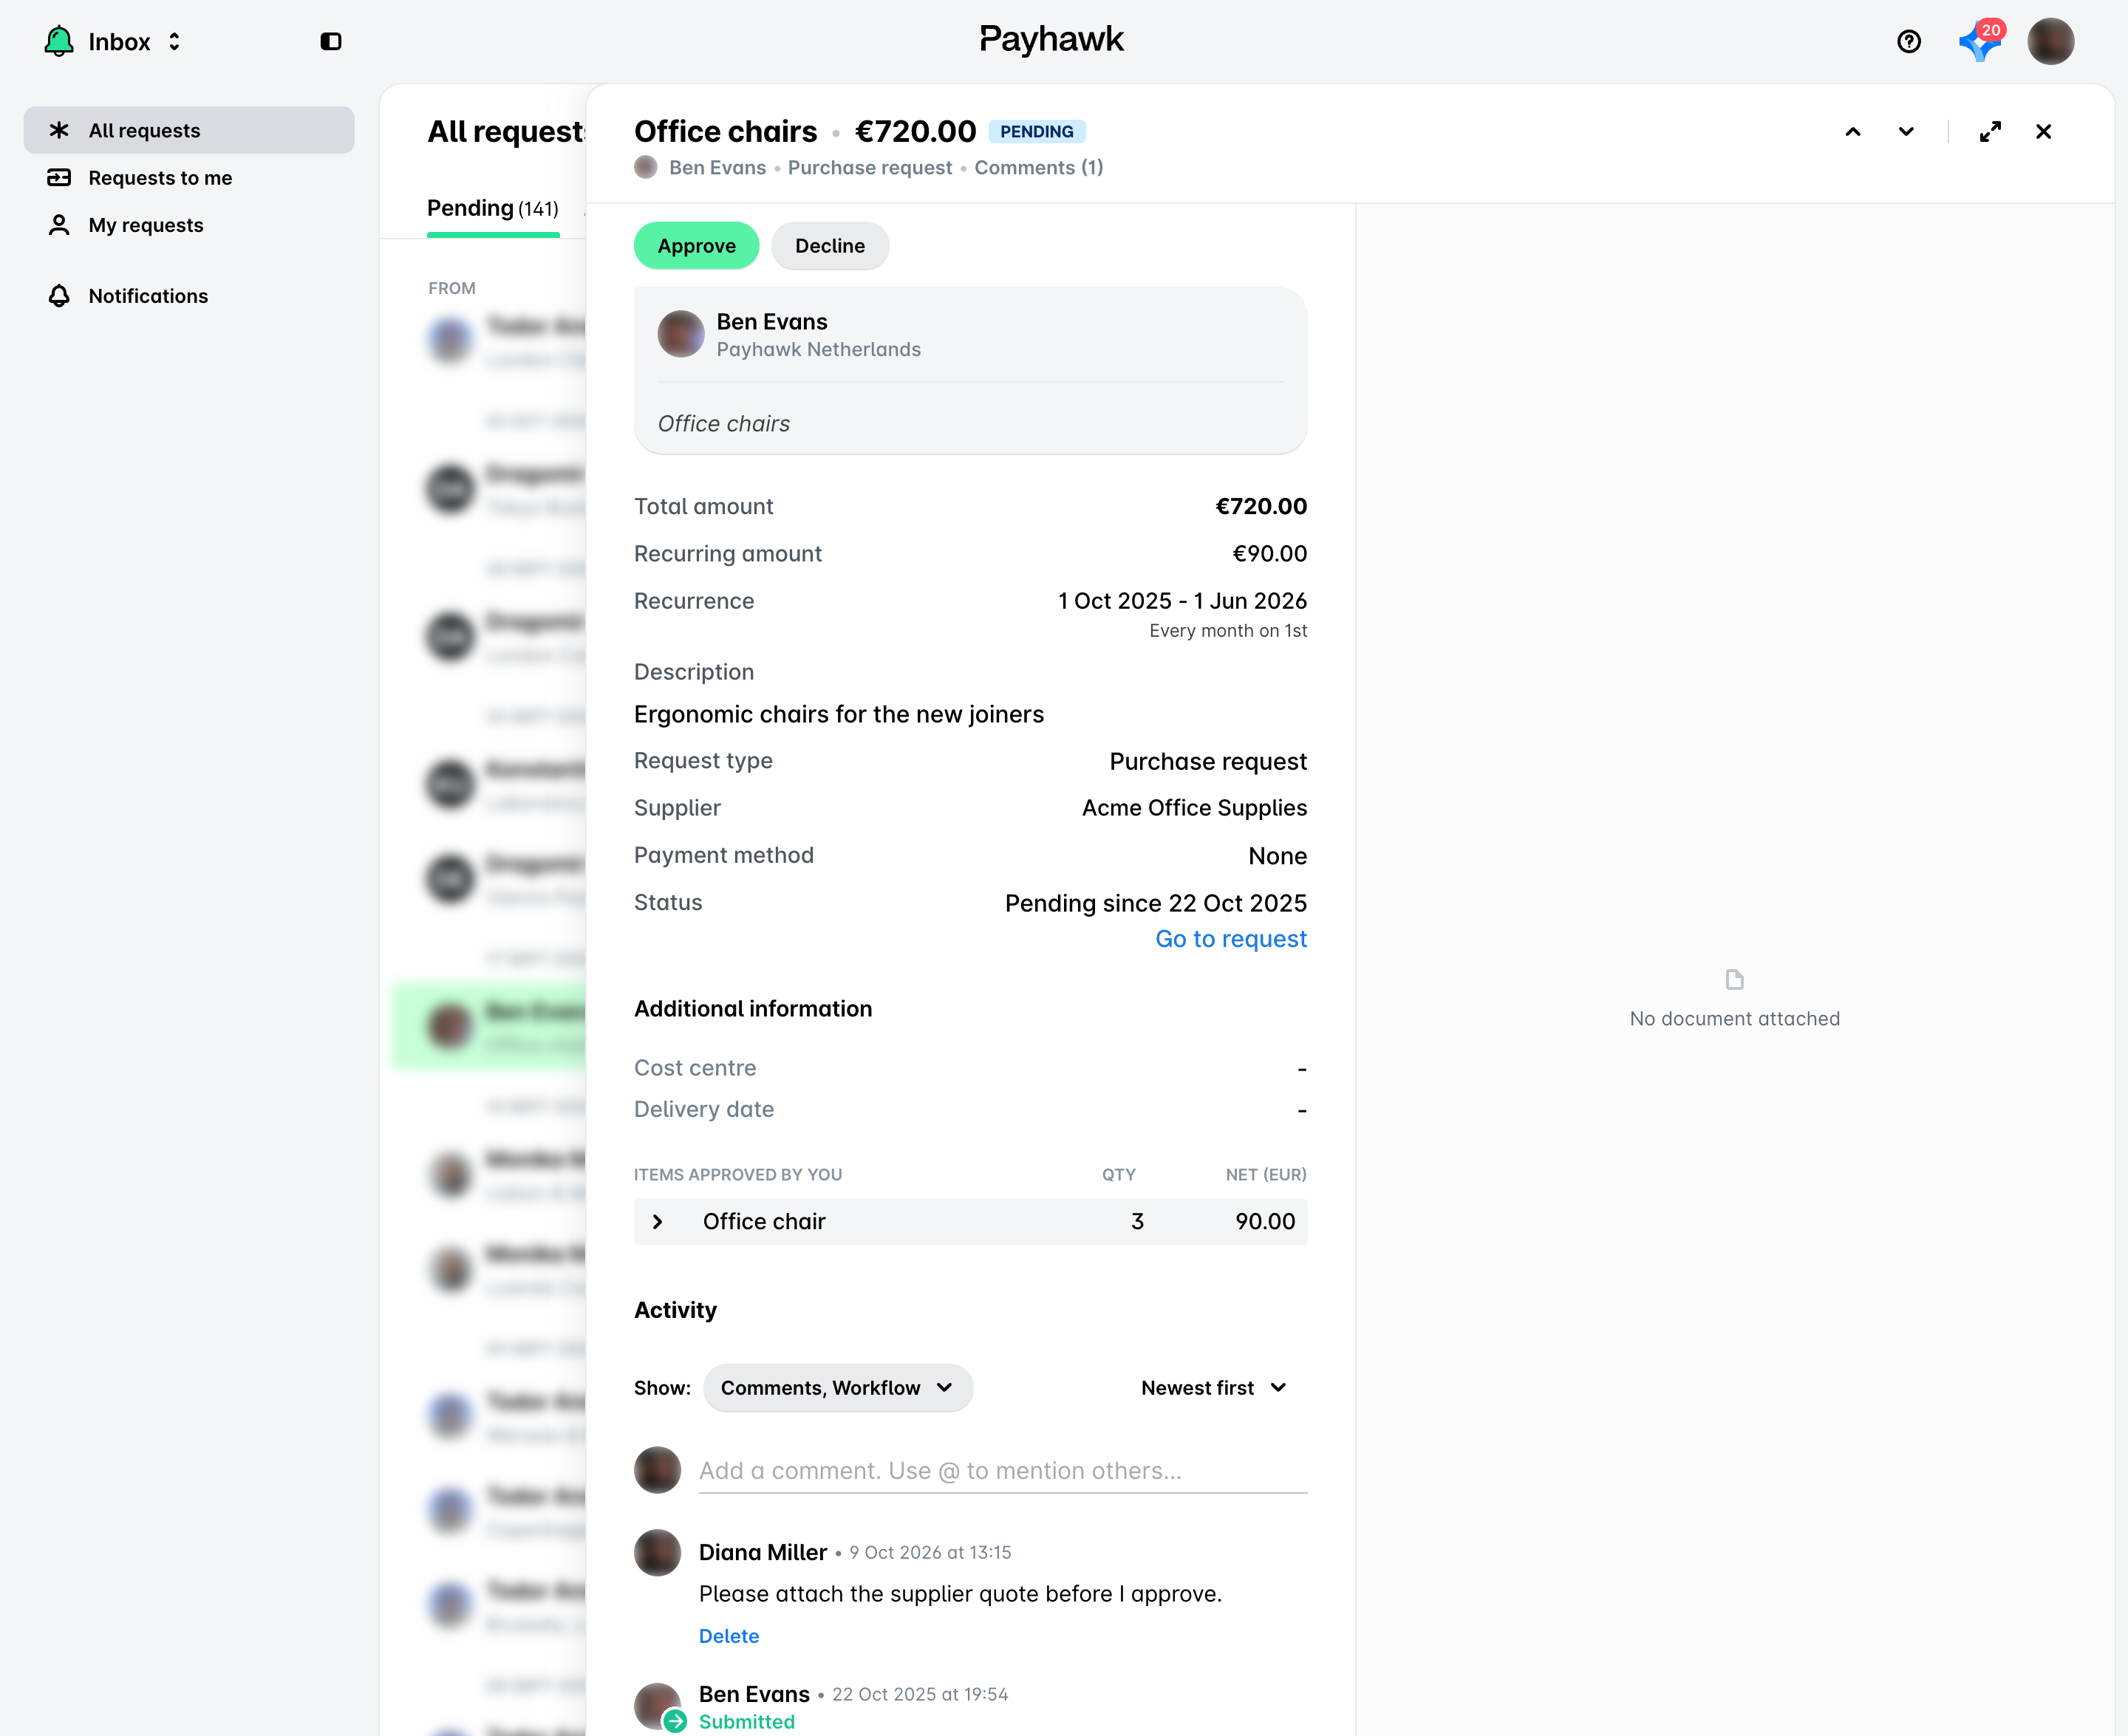Image resolution: width=2128 pixels, height=1736 pixels.
Task: Select All requests in sidebar
Action: tap(189, 130)
